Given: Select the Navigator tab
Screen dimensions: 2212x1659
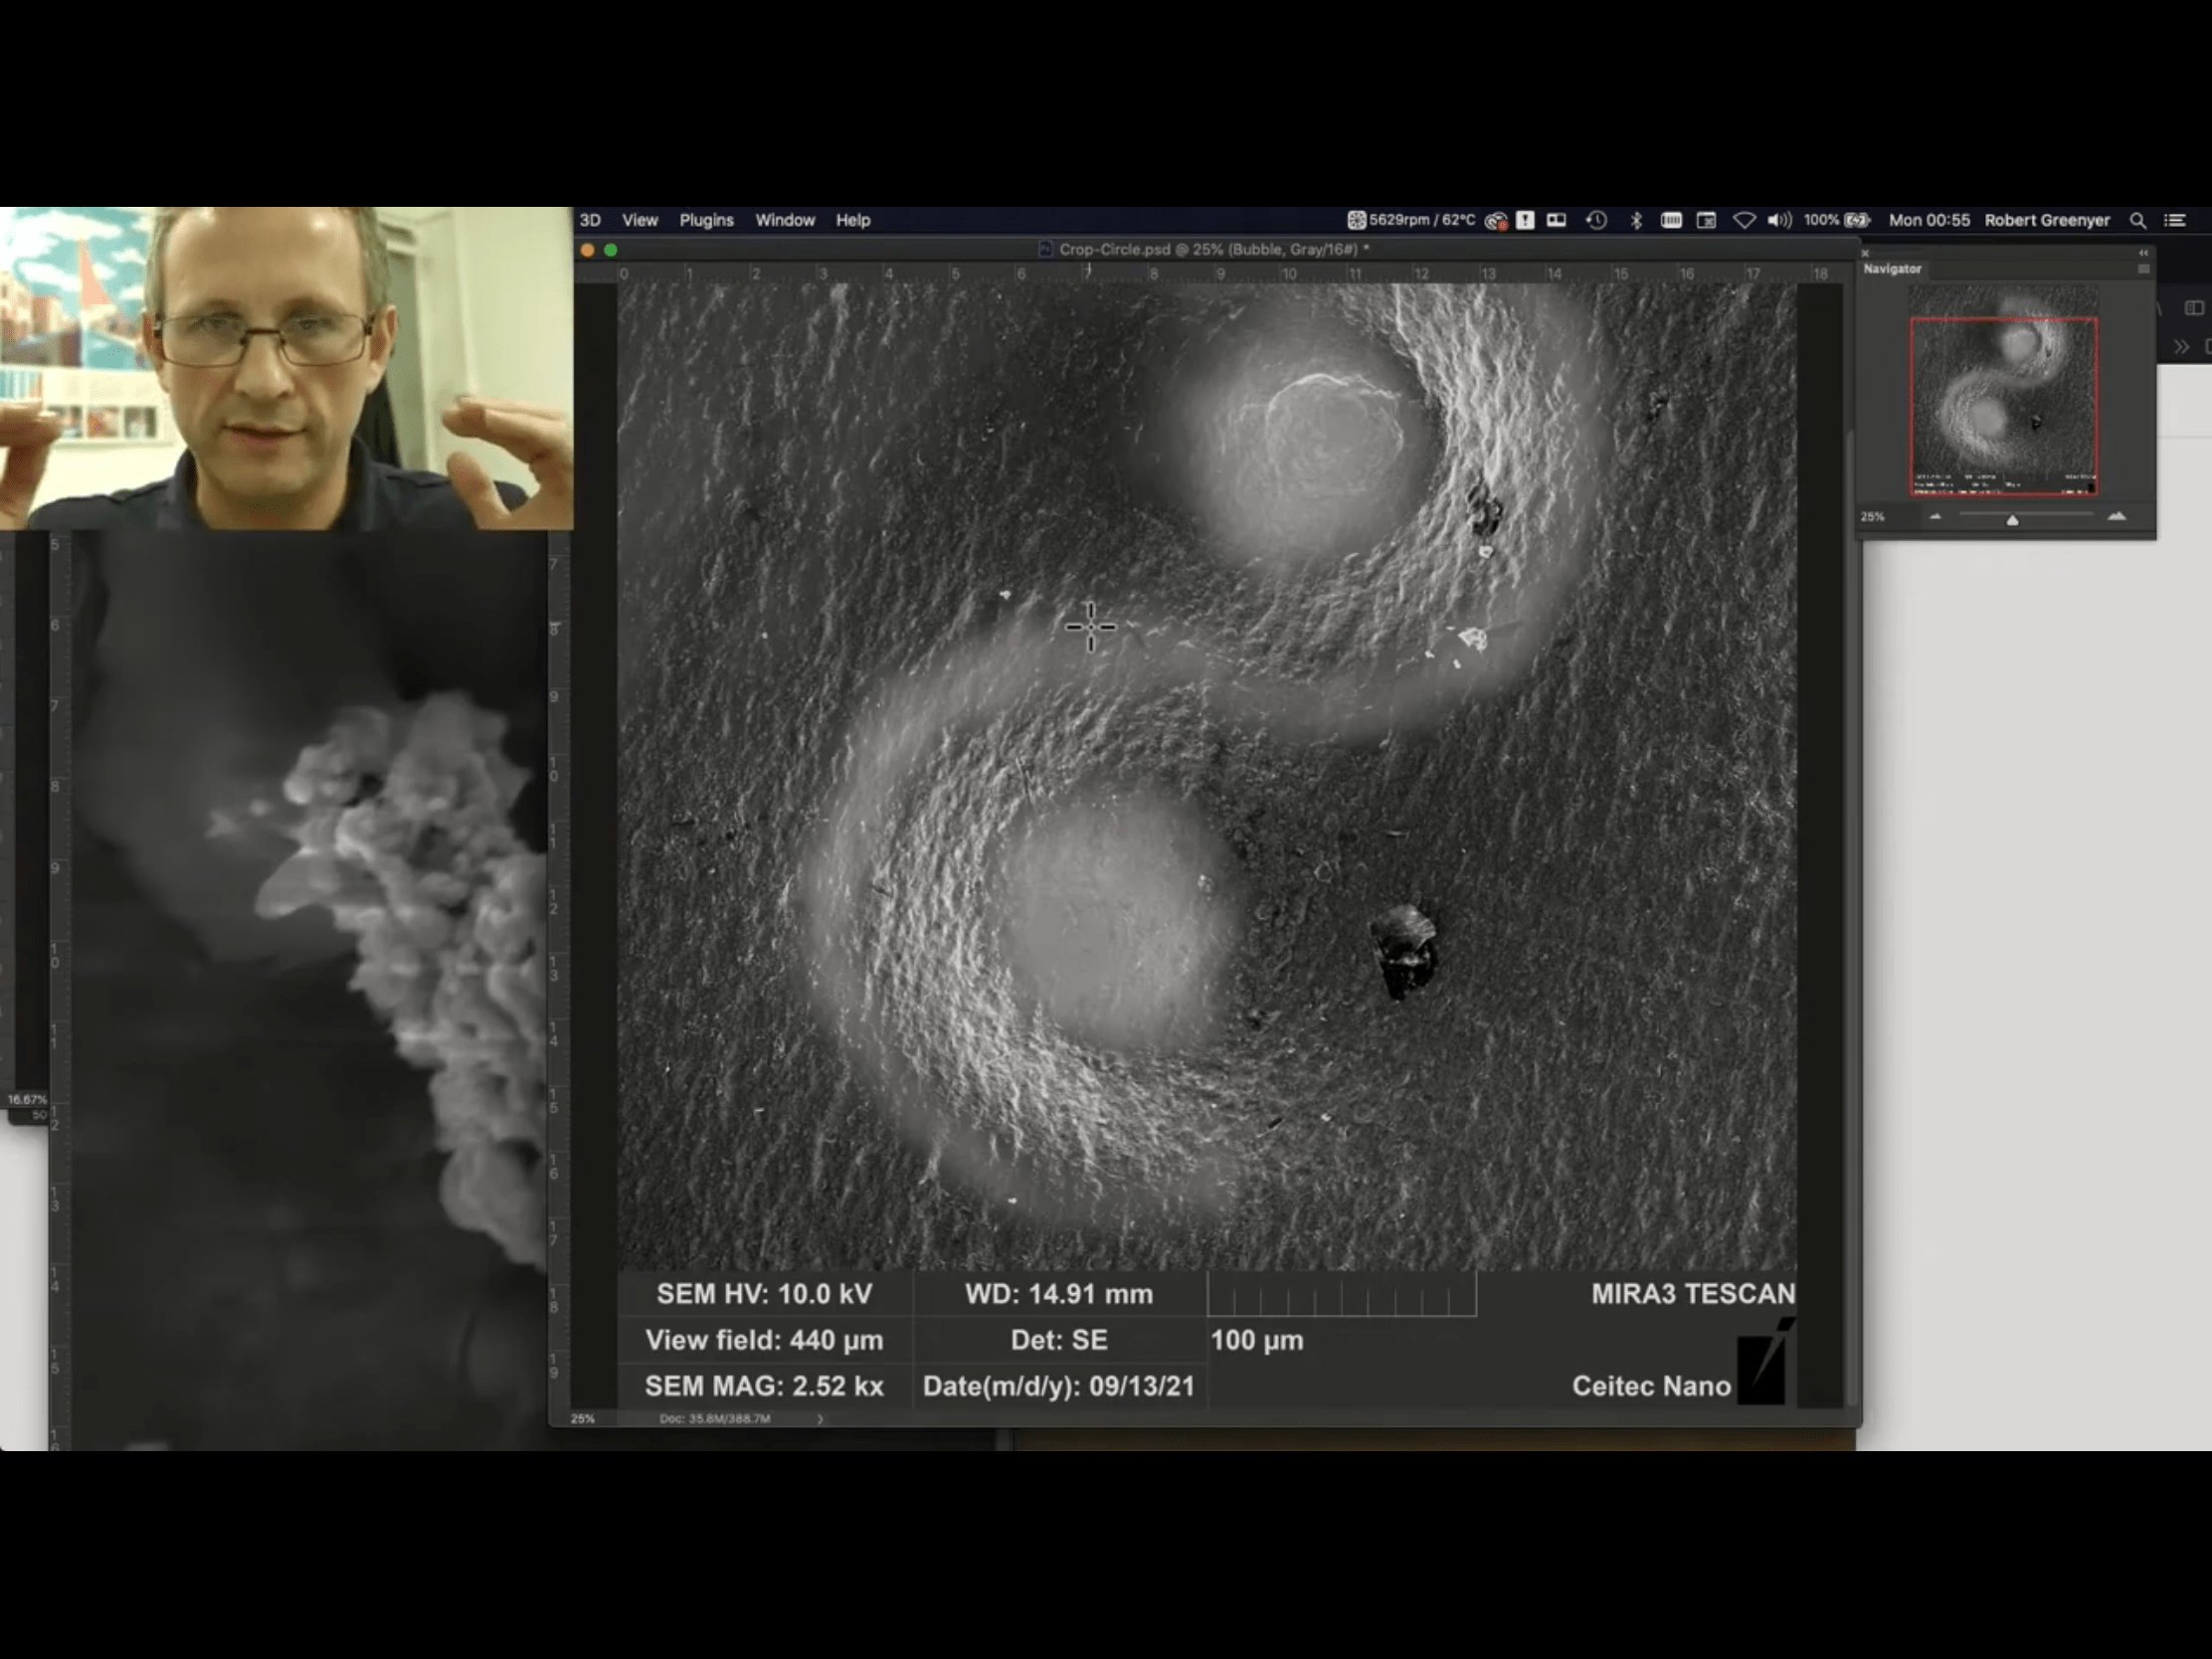Looking at the screenshot, I should [x=1892, y=269].
